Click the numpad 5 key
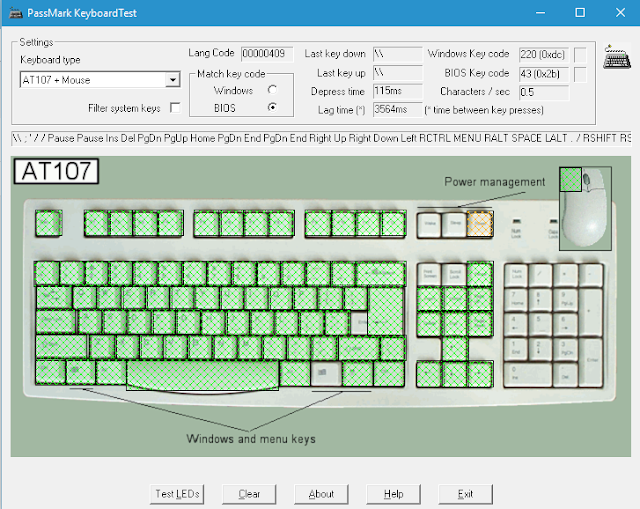Viewport: 640px width, 509px height. 541,324
